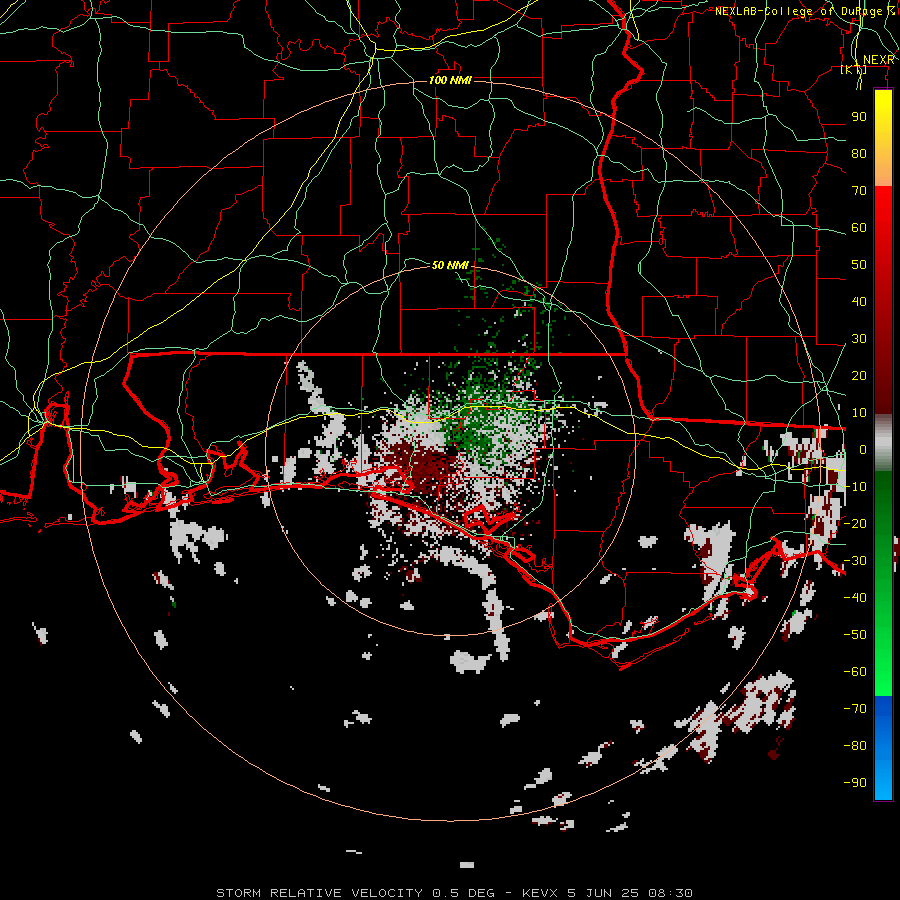Click the 100 NMI range ring label
Screen dimensions: 900x900
(x=450, y=80)
